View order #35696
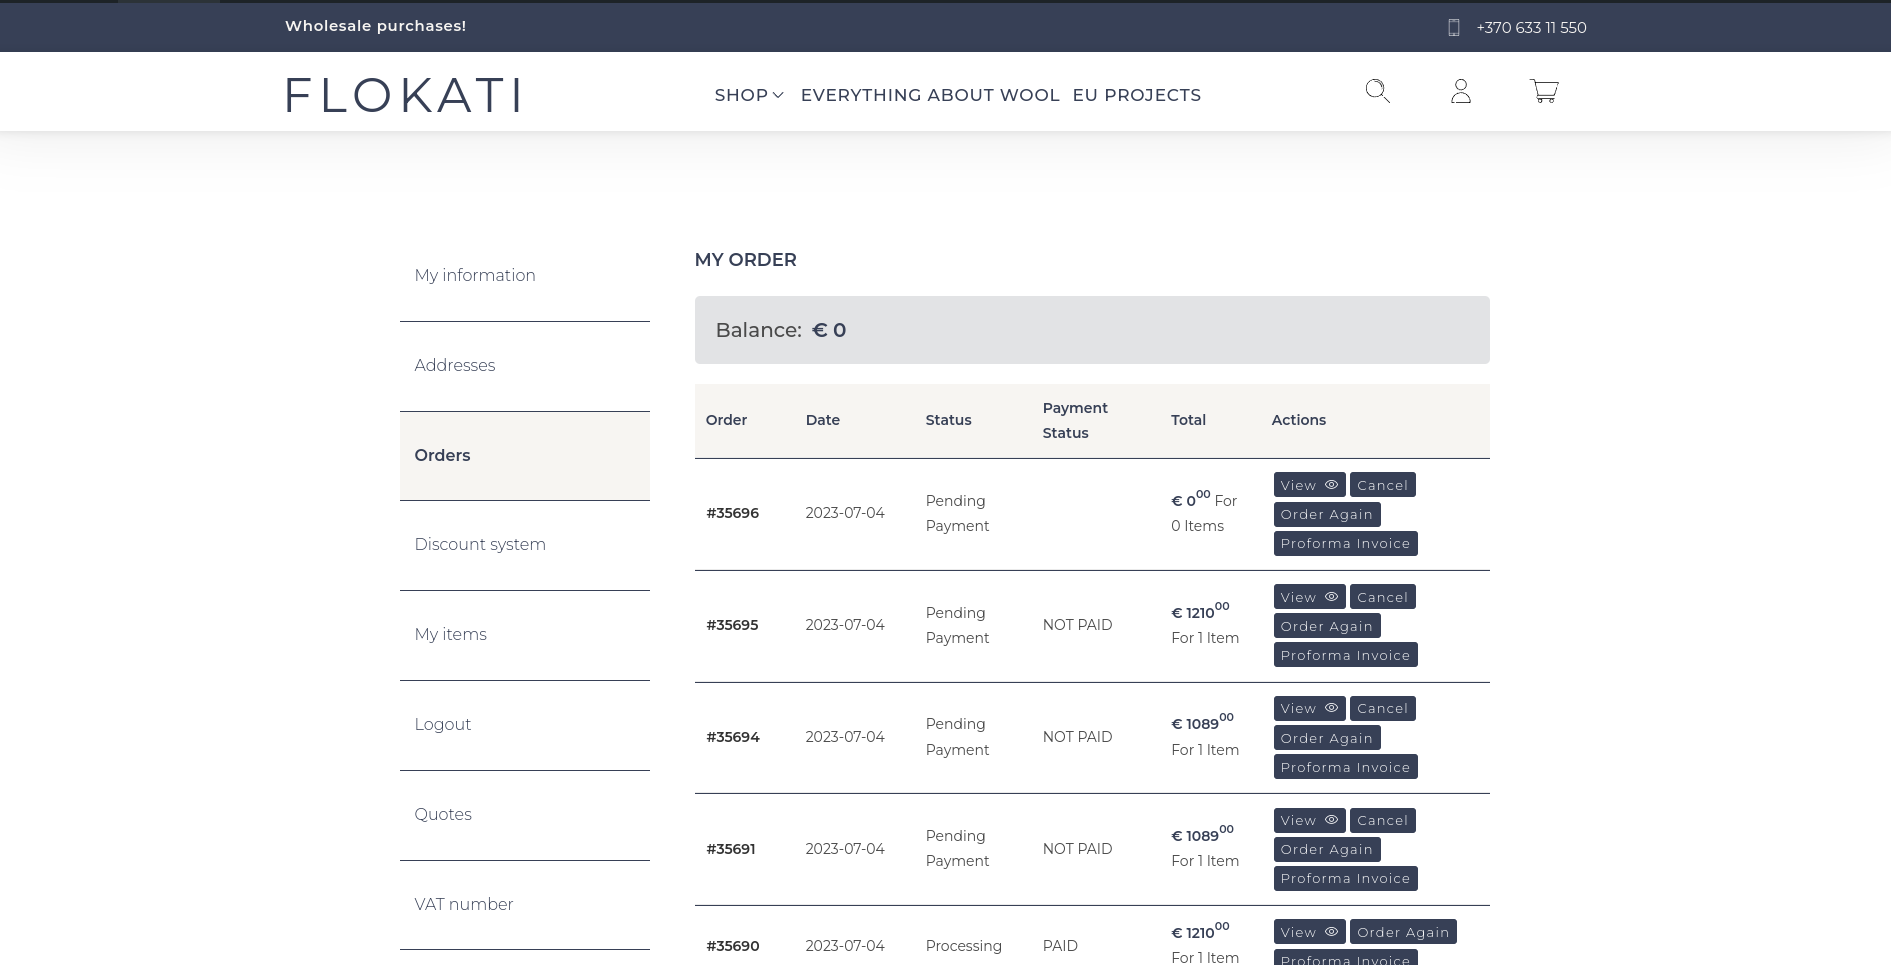Viewport: 1891px width, 965px height. 1309,485
